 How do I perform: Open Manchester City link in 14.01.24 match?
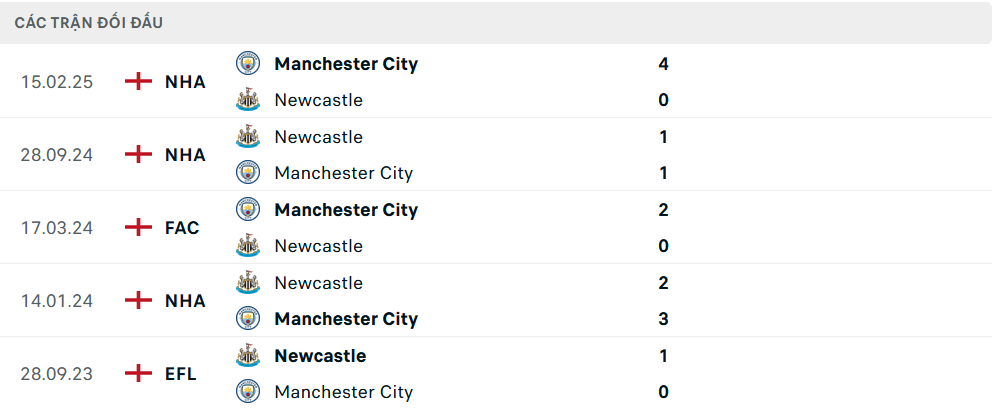[346, 319]
